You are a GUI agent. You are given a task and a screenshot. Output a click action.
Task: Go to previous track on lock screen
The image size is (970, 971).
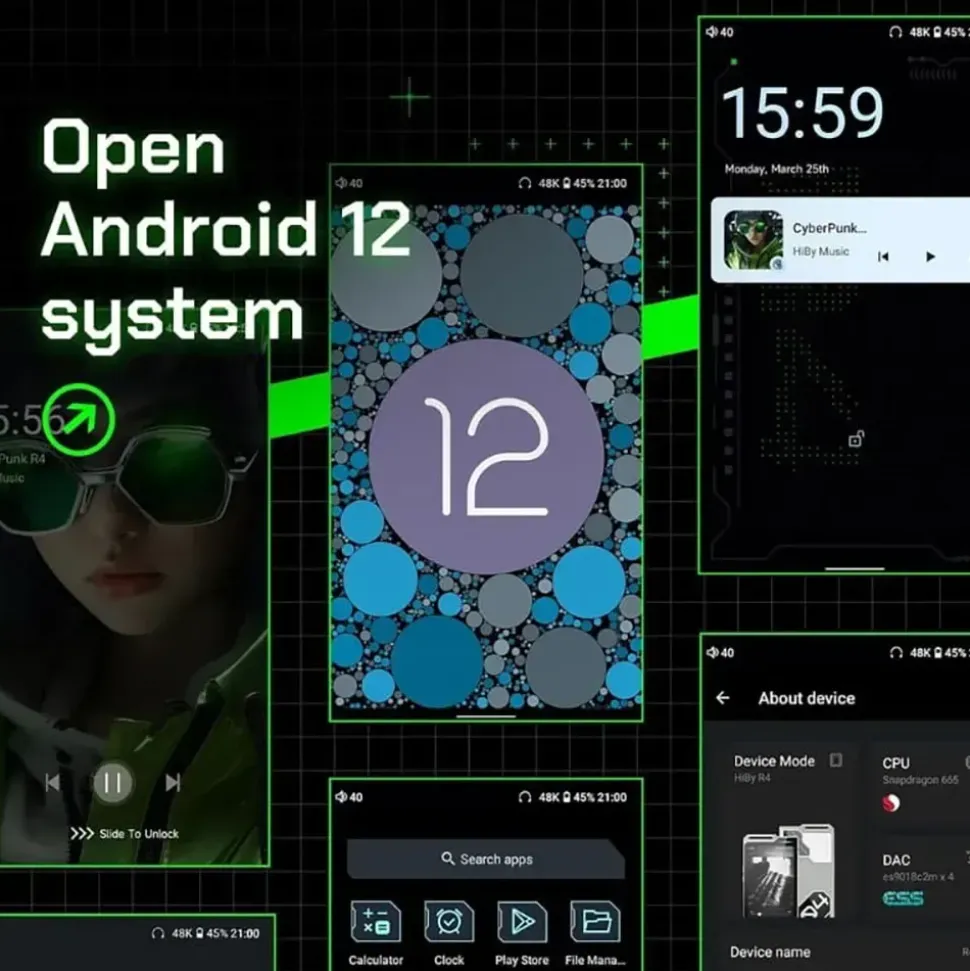coord(53,783)
